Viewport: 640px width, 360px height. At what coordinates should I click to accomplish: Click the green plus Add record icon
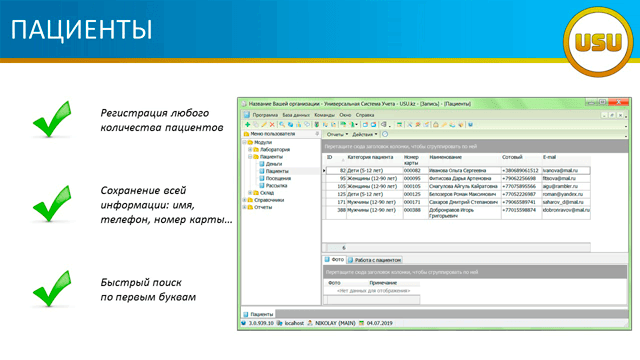pyautogui.click(x=247, y=124)
